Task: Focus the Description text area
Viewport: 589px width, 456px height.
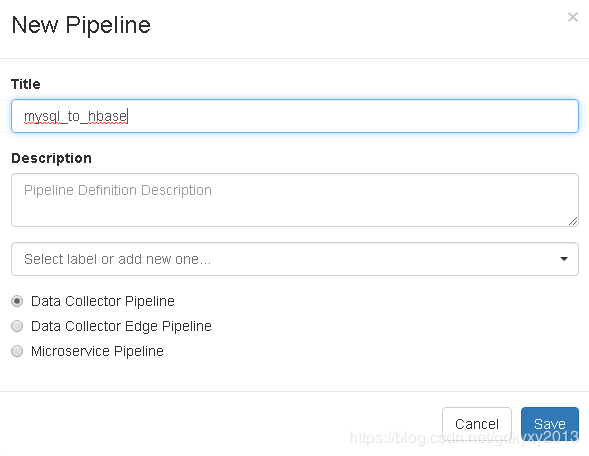Action: click(x=294, y=200)
